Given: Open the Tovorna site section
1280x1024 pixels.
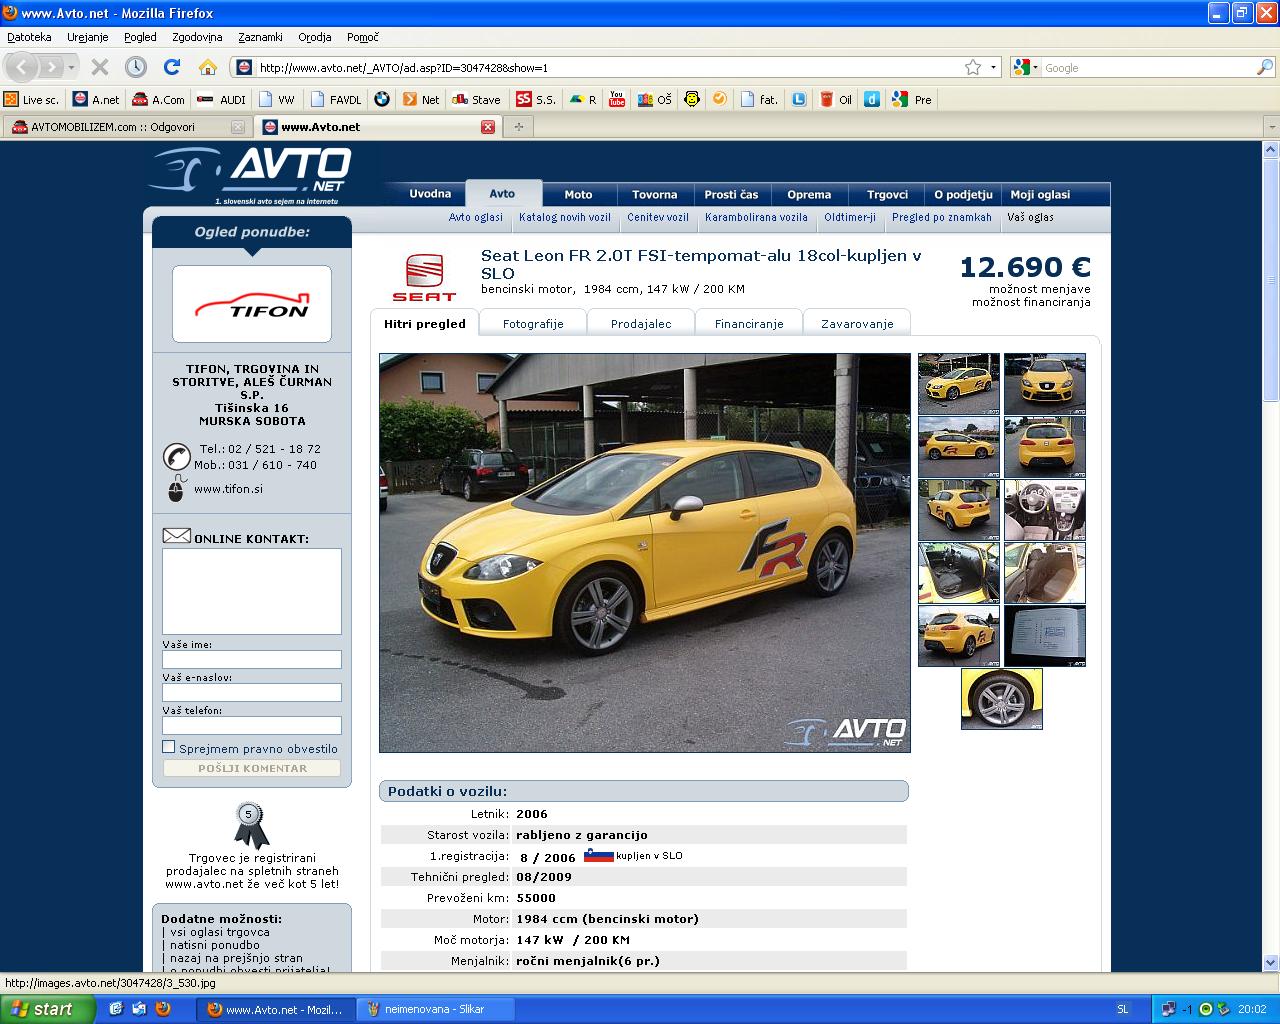Looking at the screenshot, I should click(655, 194).
